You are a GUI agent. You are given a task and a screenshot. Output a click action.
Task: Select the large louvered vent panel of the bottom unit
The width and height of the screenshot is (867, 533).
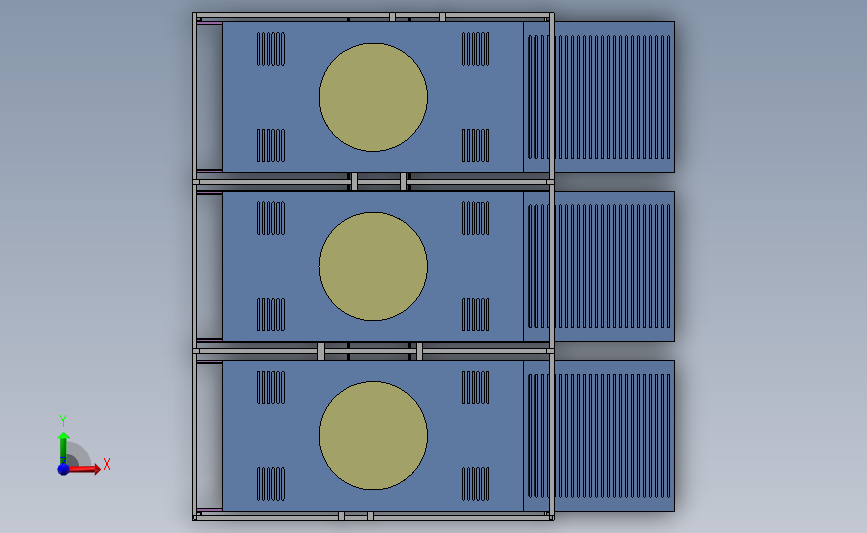tap(599, 436)
